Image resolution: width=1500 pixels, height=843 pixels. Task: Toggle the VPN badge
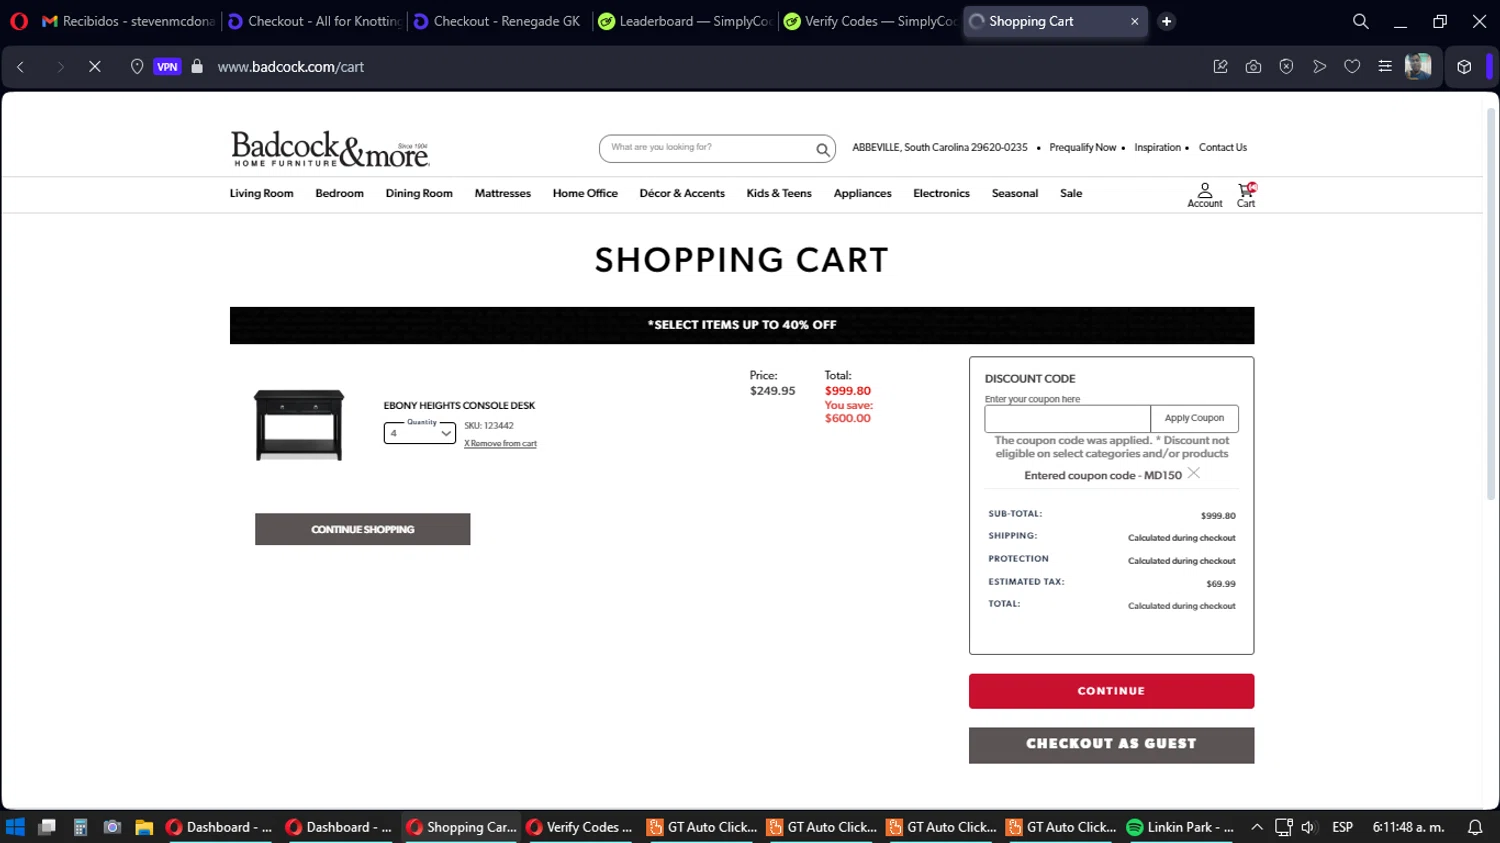pos(167,67)
